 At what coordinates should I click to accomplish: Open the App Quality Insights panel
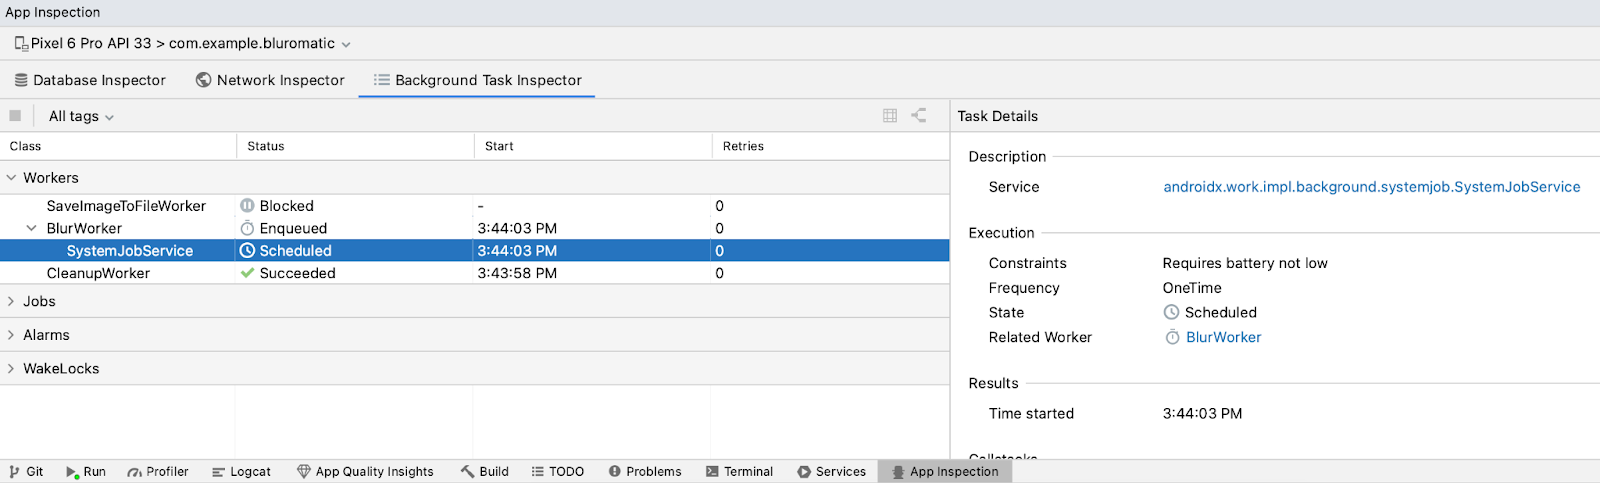click(365, 472)
